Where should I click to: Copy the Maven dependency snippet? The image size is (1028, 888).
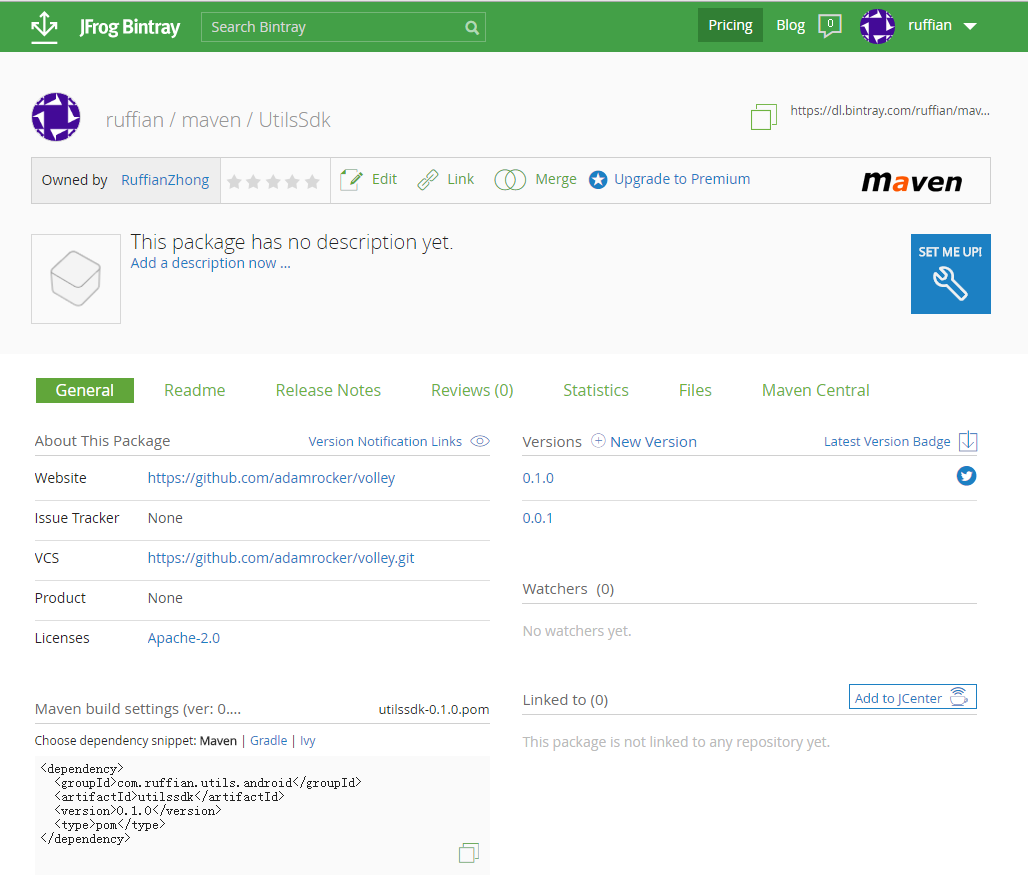(x=468, y=853)
